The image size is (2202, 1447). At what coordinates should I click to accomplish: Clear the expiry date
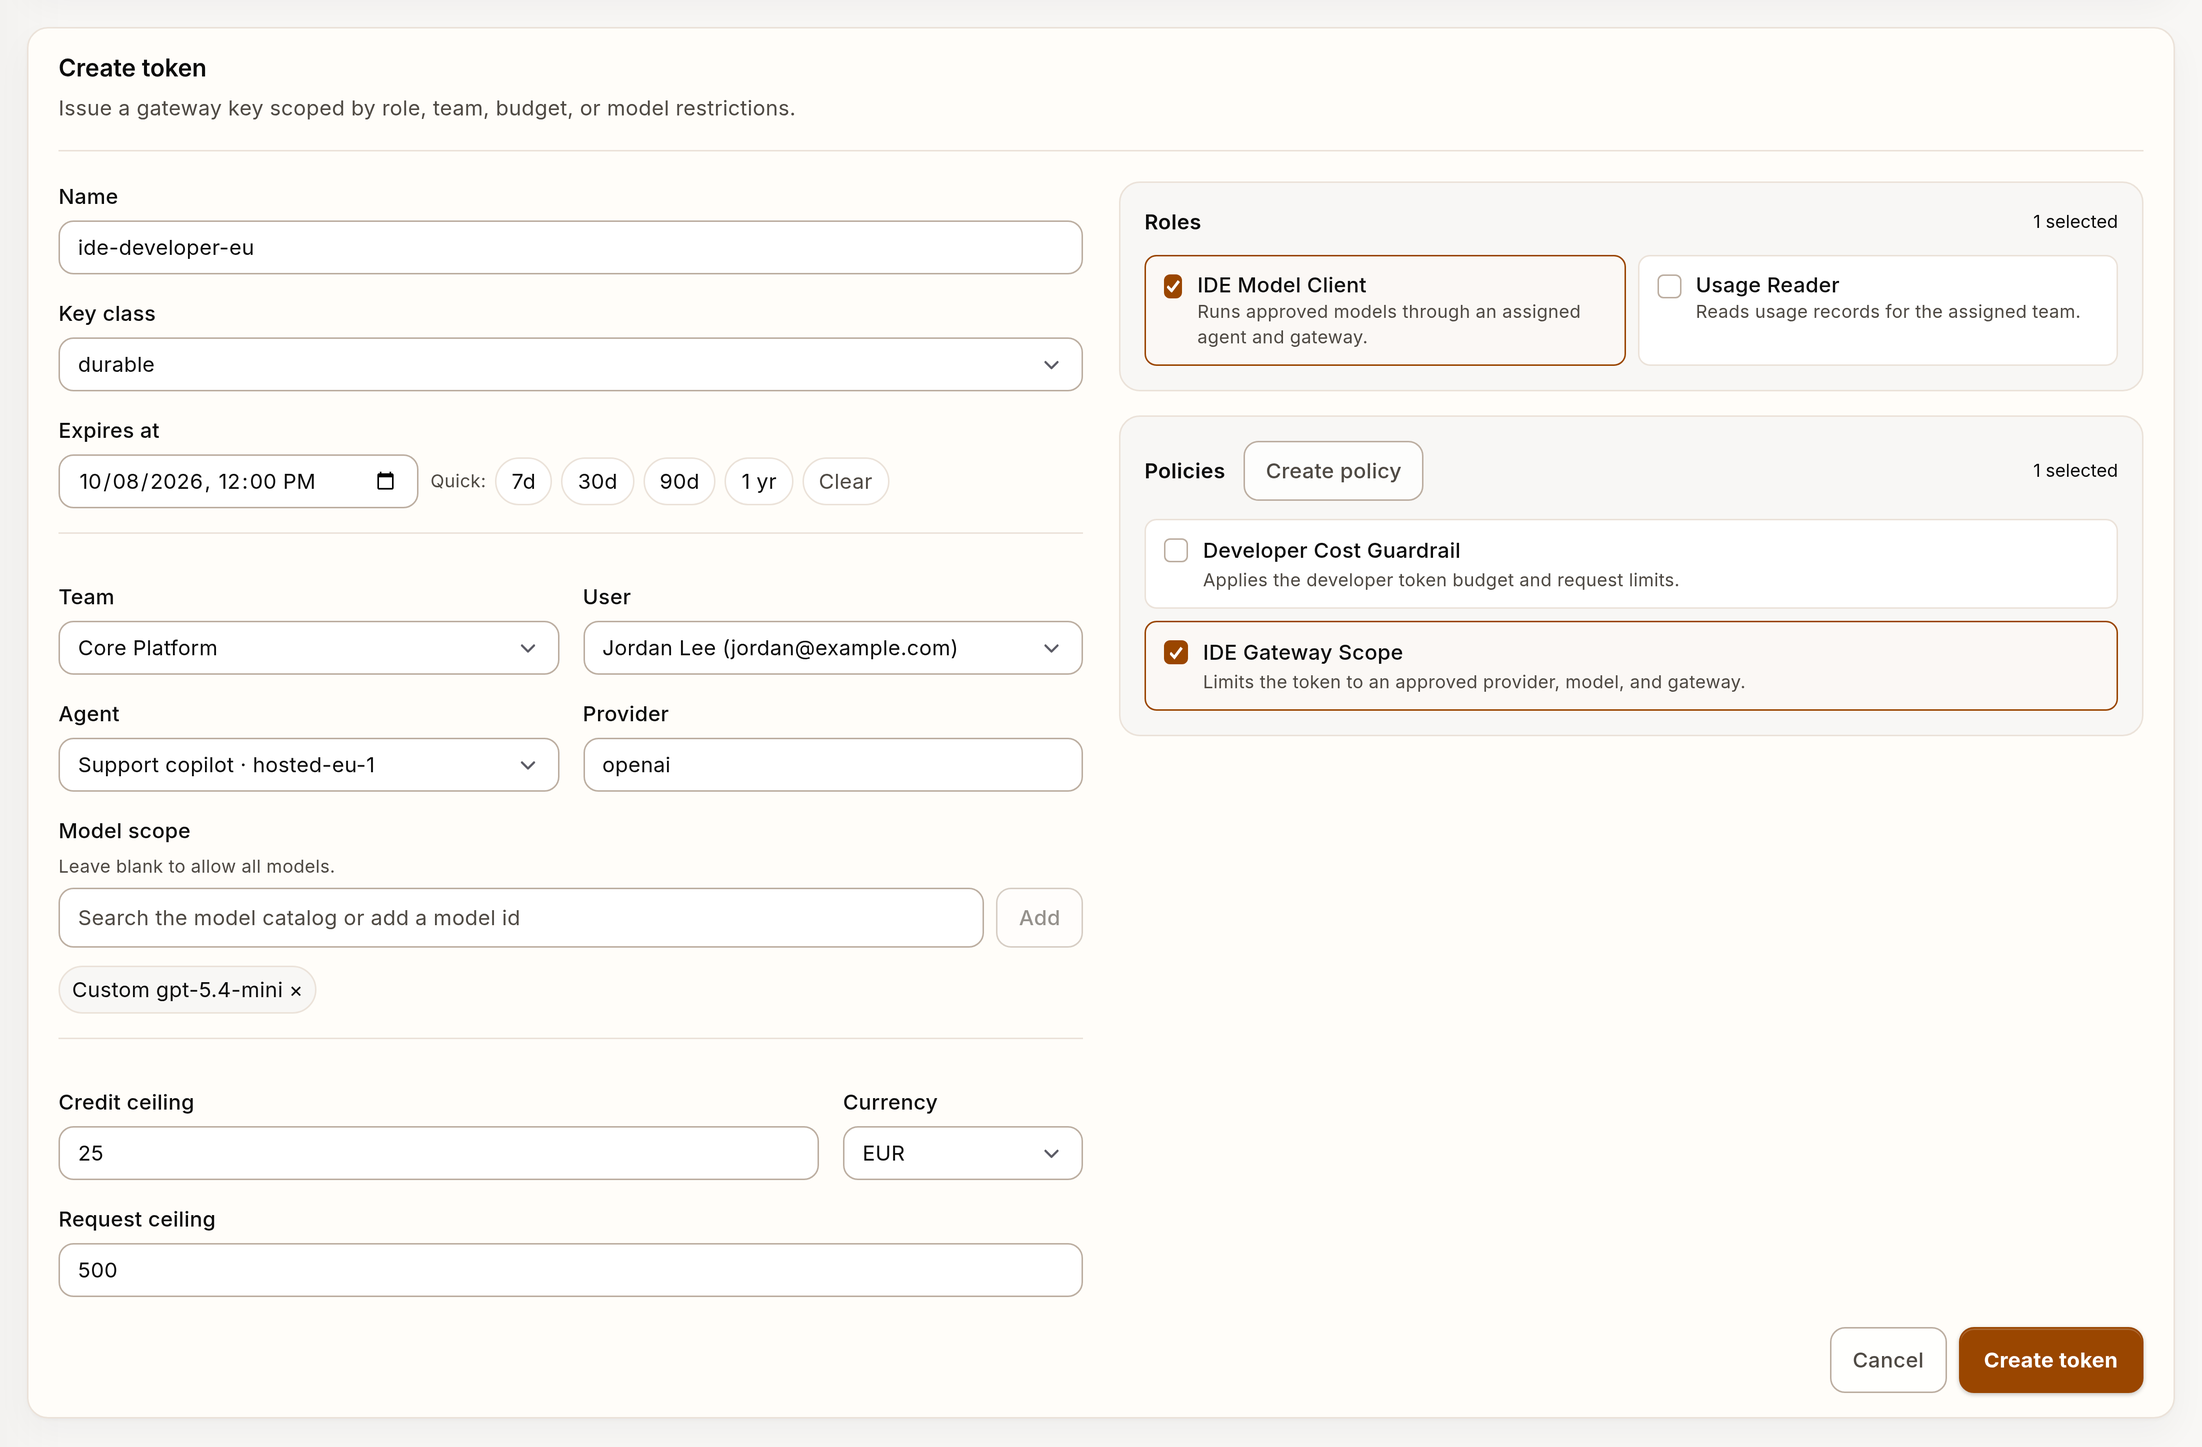tap(845, 481)
